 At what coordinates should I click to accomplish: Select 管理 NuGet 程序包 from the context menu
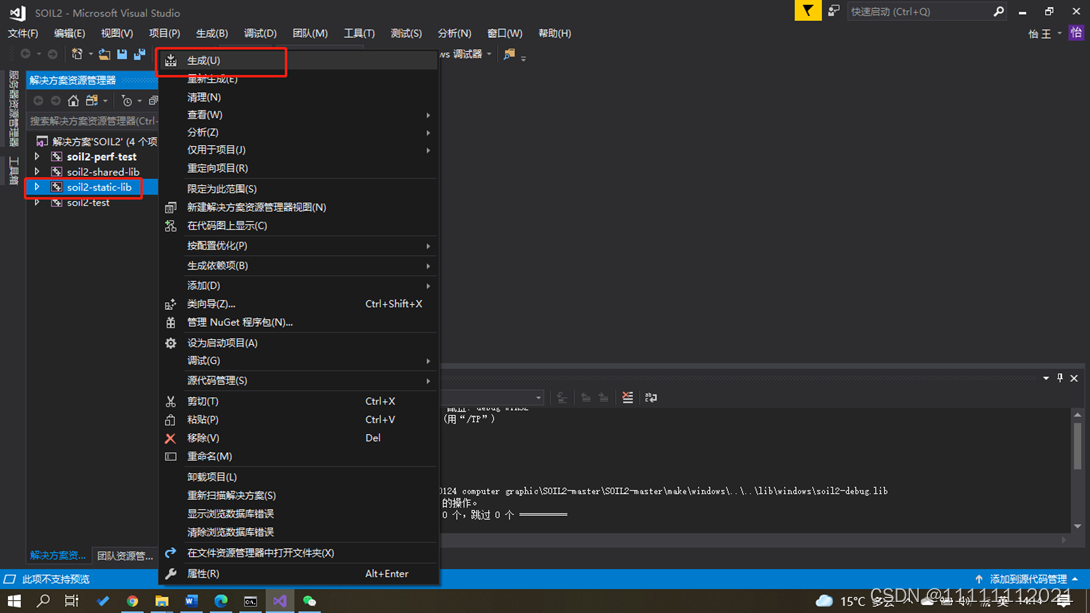click(x=240, y=322)
